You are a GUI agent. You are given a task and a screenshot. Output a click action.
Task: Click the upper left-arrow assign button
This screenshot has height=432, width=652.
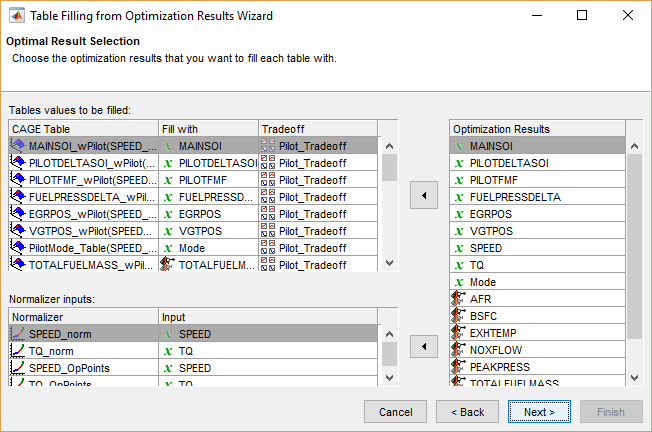pyautogui.click(x=424, y=196)
